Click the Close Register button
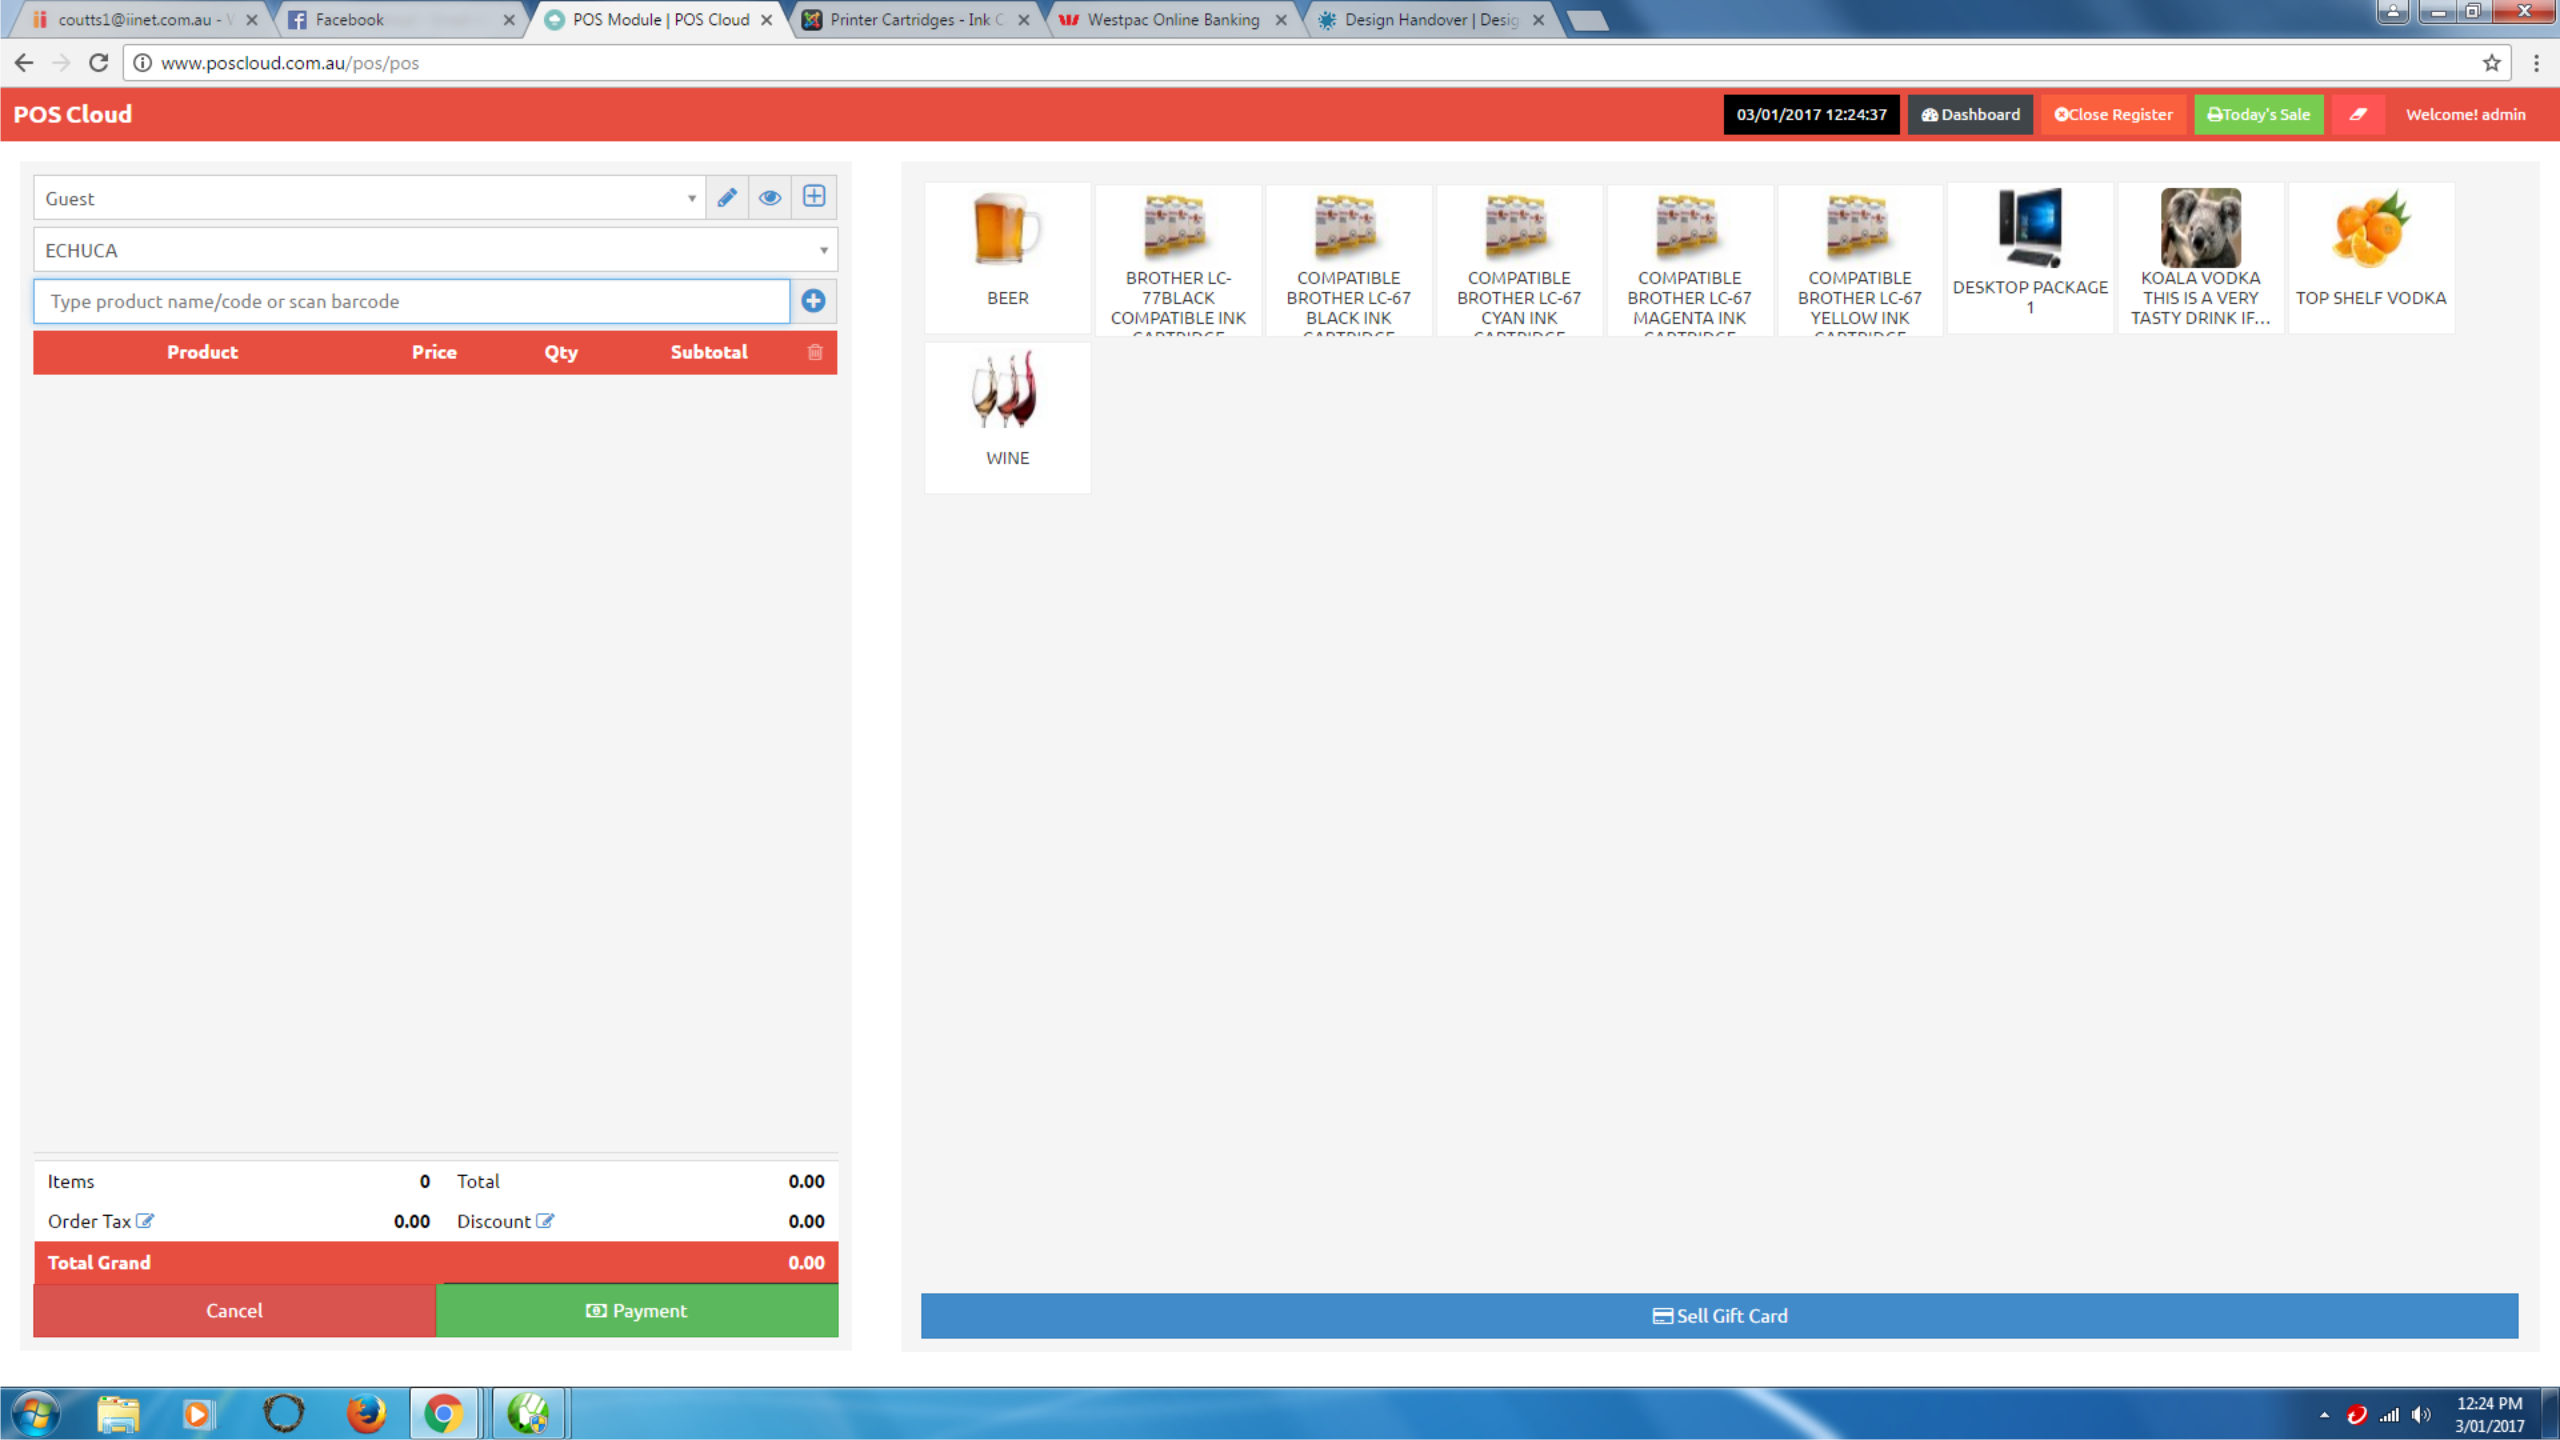Image resolution: width=2560 pixels, height=1440 pixels. [x=2113, y=114]
